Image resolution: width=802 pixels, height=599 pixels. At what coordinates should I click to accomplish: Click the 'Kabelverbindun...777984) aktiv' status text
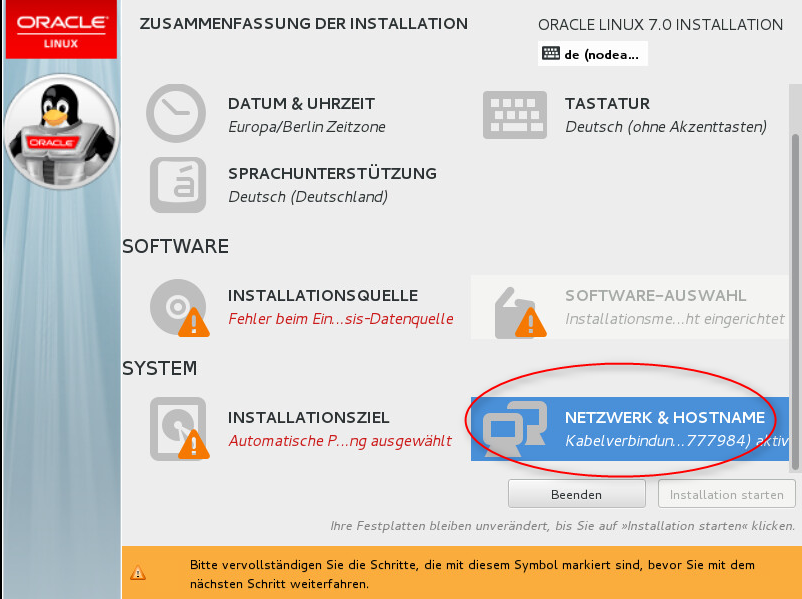pos(677,440)
